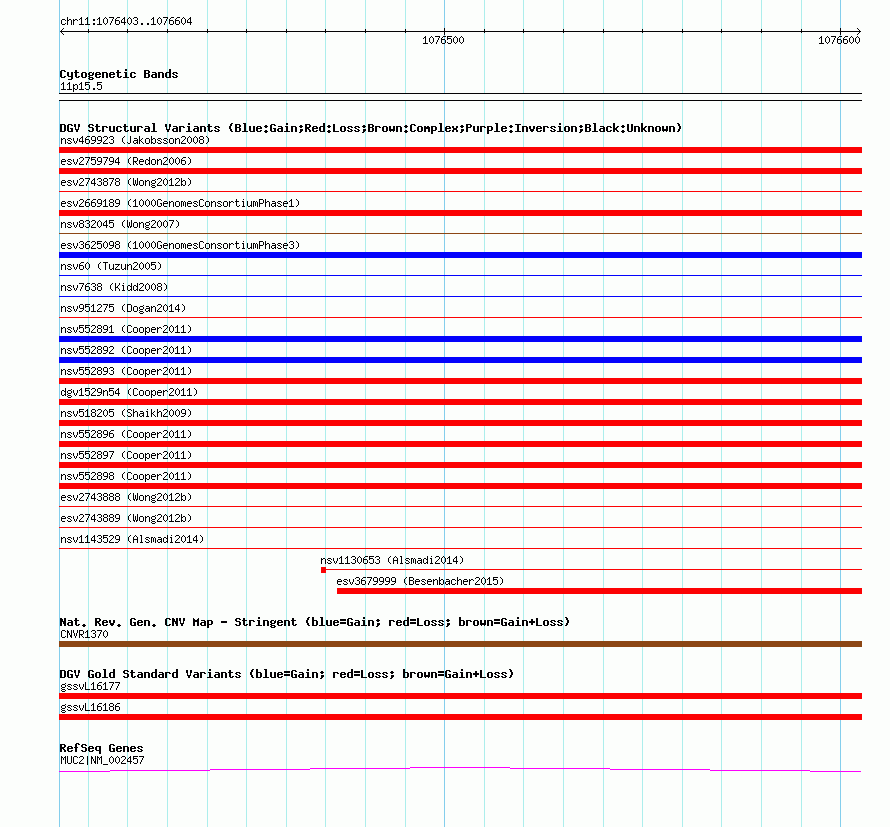890x827 pixels.
Task: Click nsv552898 (Cooper2011) label
Action: 126,476
